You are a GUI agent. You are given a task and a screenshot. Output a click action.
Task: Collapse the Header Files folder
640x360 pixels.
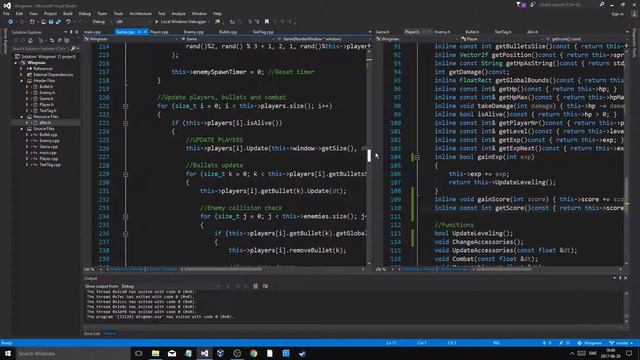click(x=22, y=81)
